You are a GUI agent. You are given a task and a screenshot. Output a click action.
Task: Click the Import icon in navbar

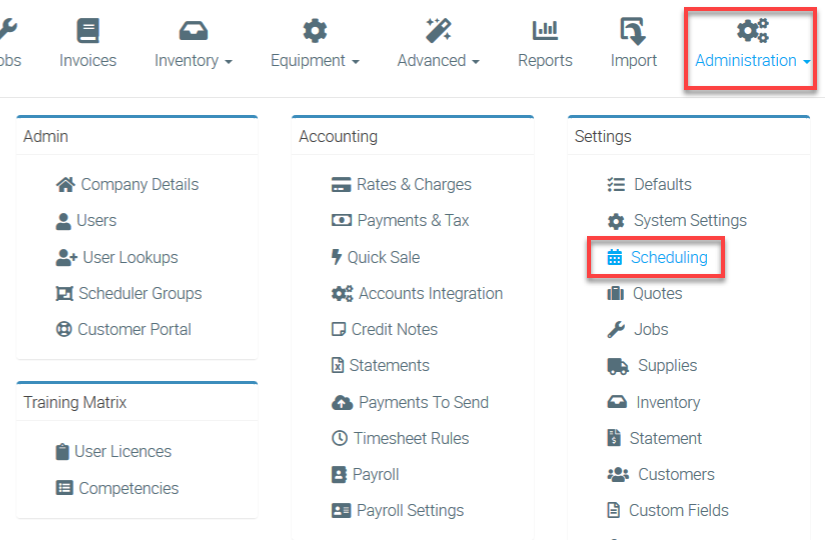coord(634,31)
